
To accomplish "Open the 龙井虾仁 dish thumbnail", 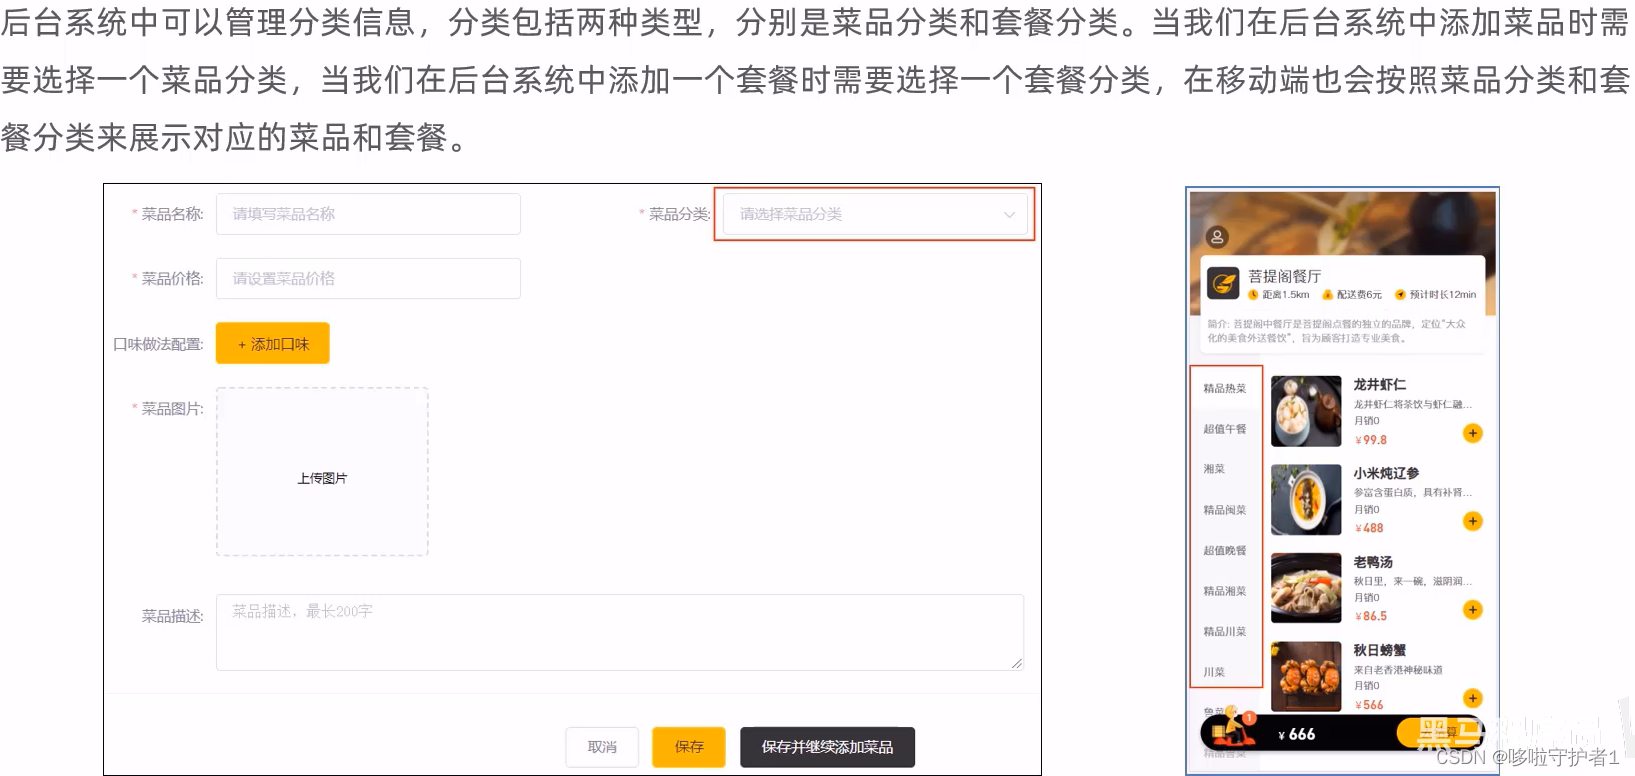I will click(1306, 411).
